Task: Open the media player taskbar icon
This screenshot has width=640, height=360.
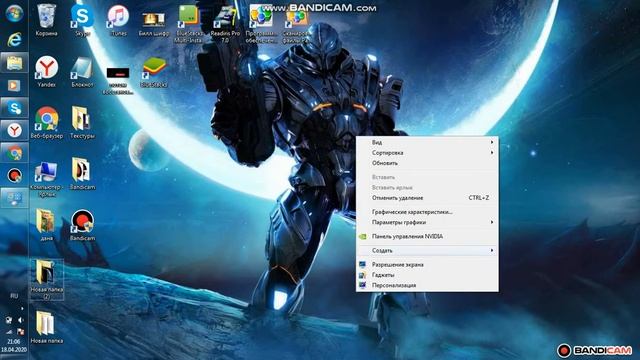Action: 14,85
